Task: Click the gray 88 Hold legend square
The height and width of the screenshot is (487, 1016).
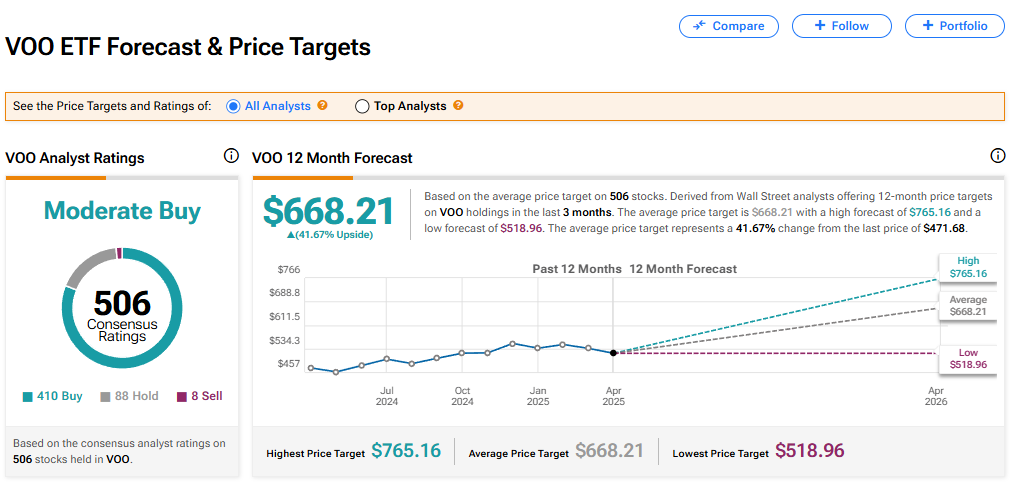Action: coord(105,397)
